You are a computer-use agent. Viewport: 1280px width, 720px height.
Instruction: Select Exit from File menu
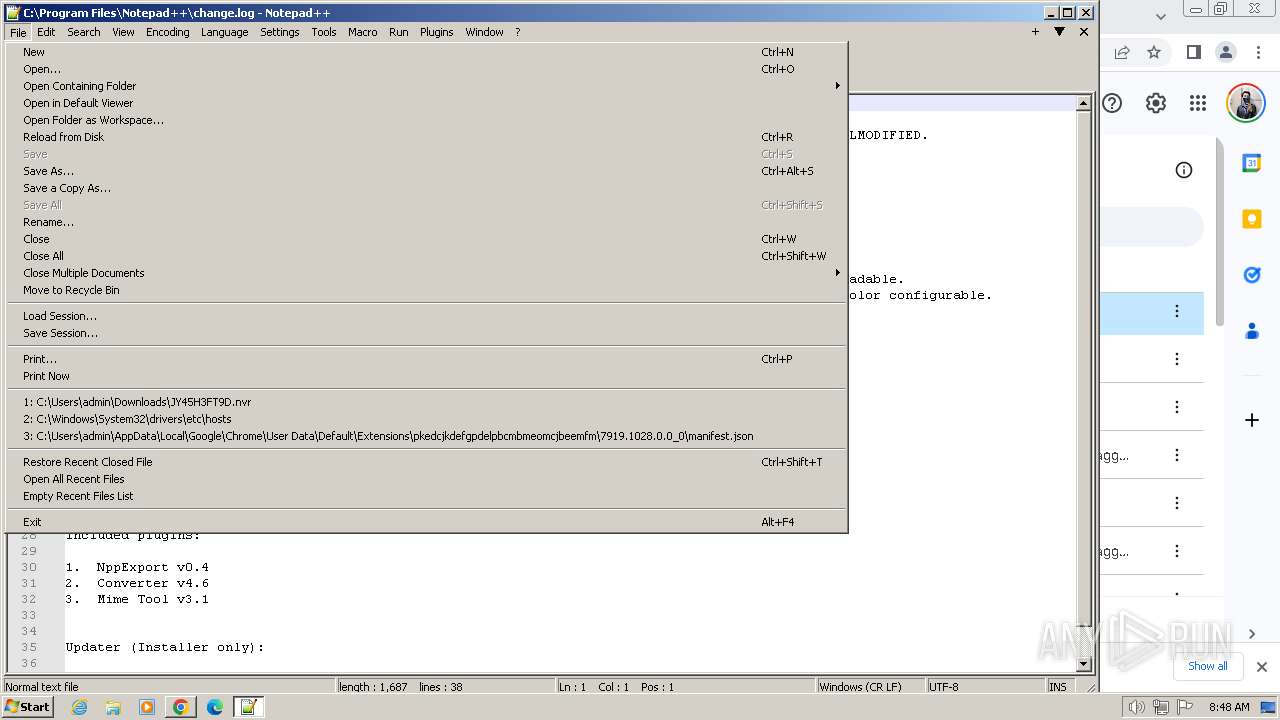pos(427,522)
